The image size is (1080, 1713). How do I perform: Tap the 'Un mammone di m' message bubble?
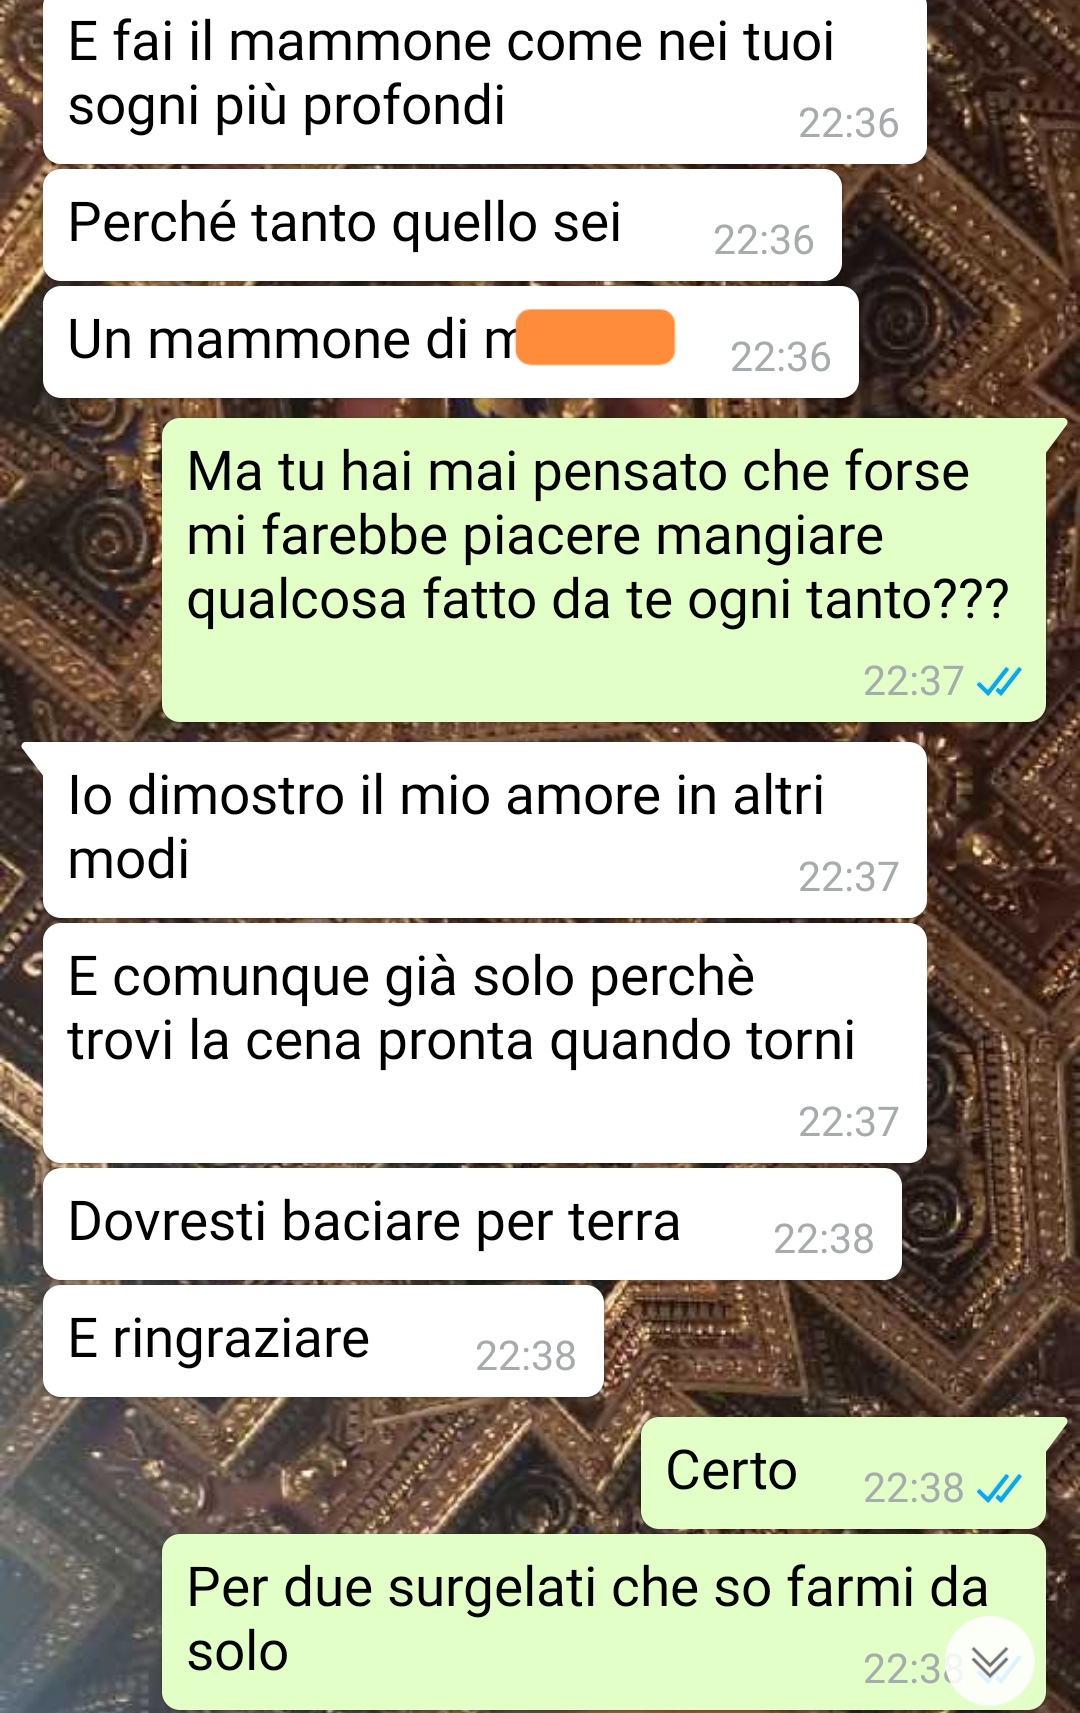[x=450, y=342]
